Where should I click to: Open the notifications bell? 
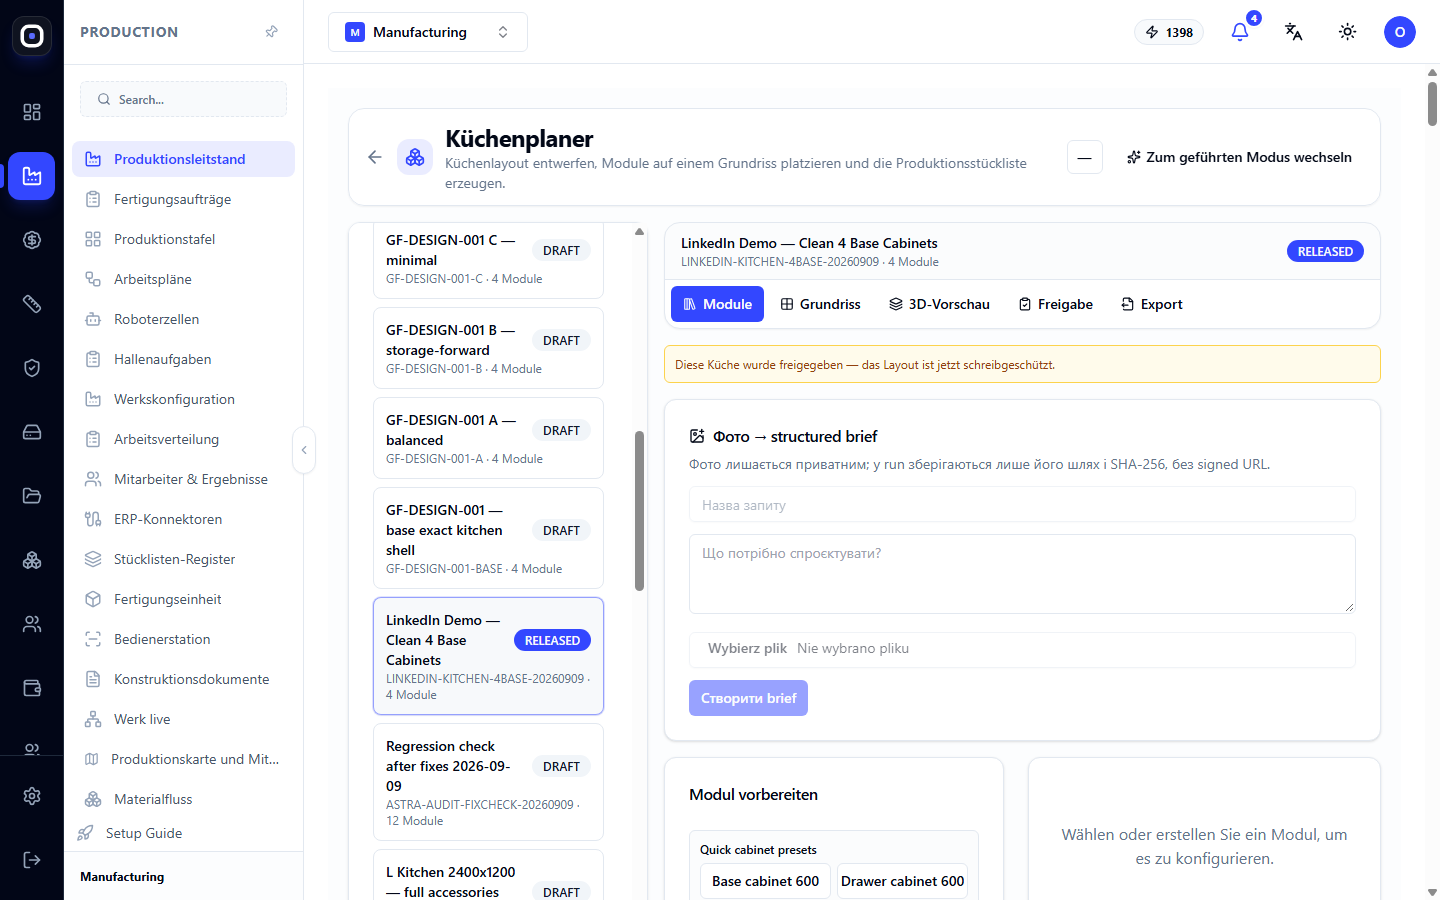[1240, 32]
